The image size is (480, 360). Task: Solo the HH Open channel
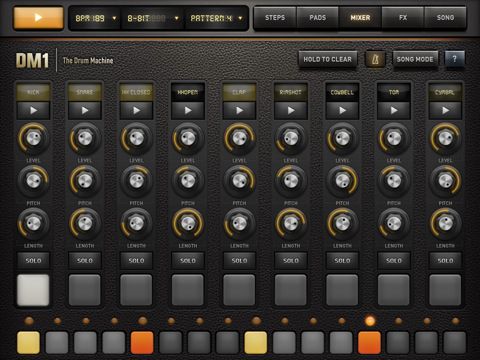[x=188, y=260]
